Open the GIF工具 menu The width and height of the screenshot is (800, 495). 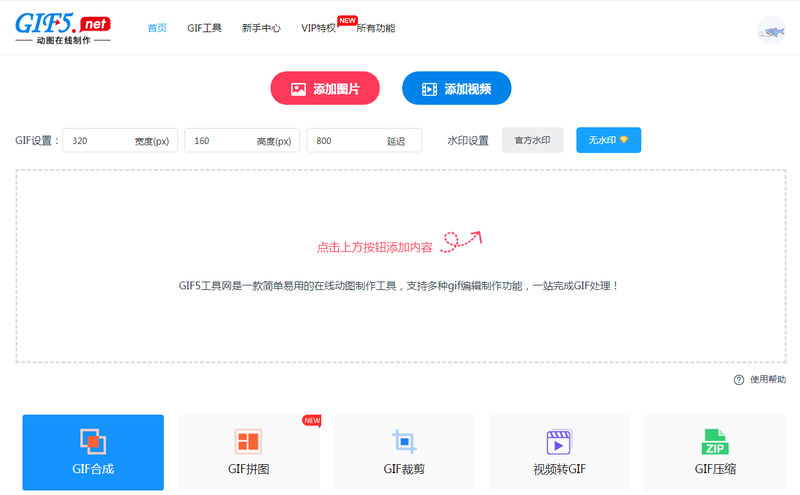(x=204, y=28)
